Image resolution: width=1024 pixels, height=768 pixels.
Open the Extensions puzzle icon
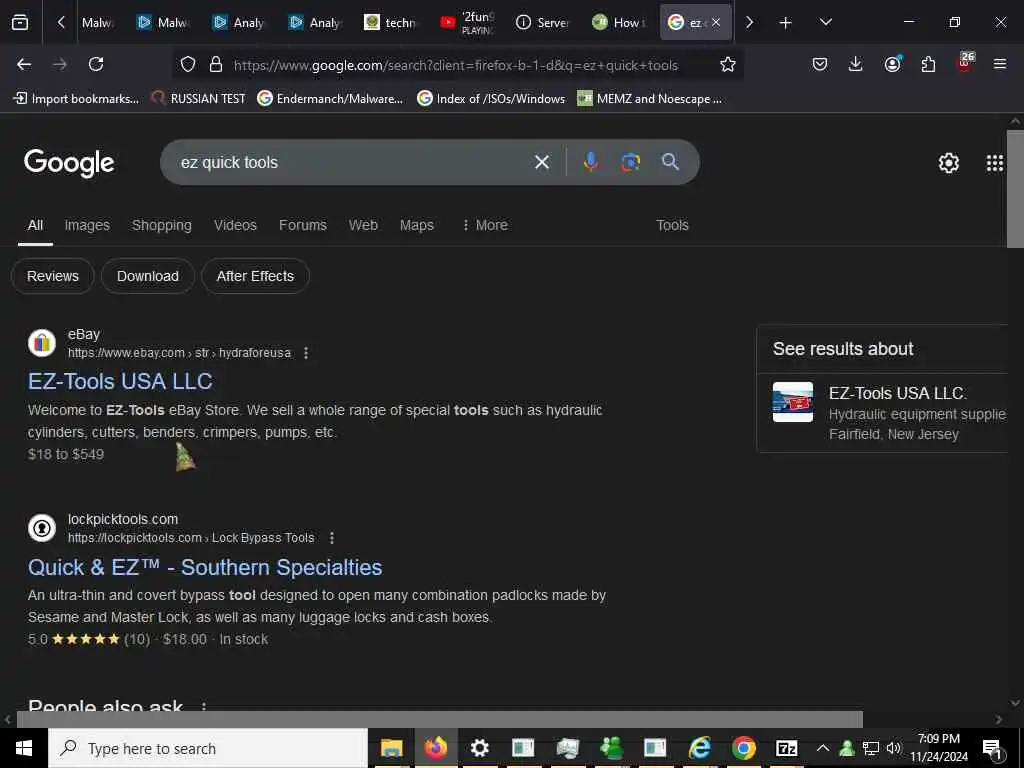coord(928,64)
